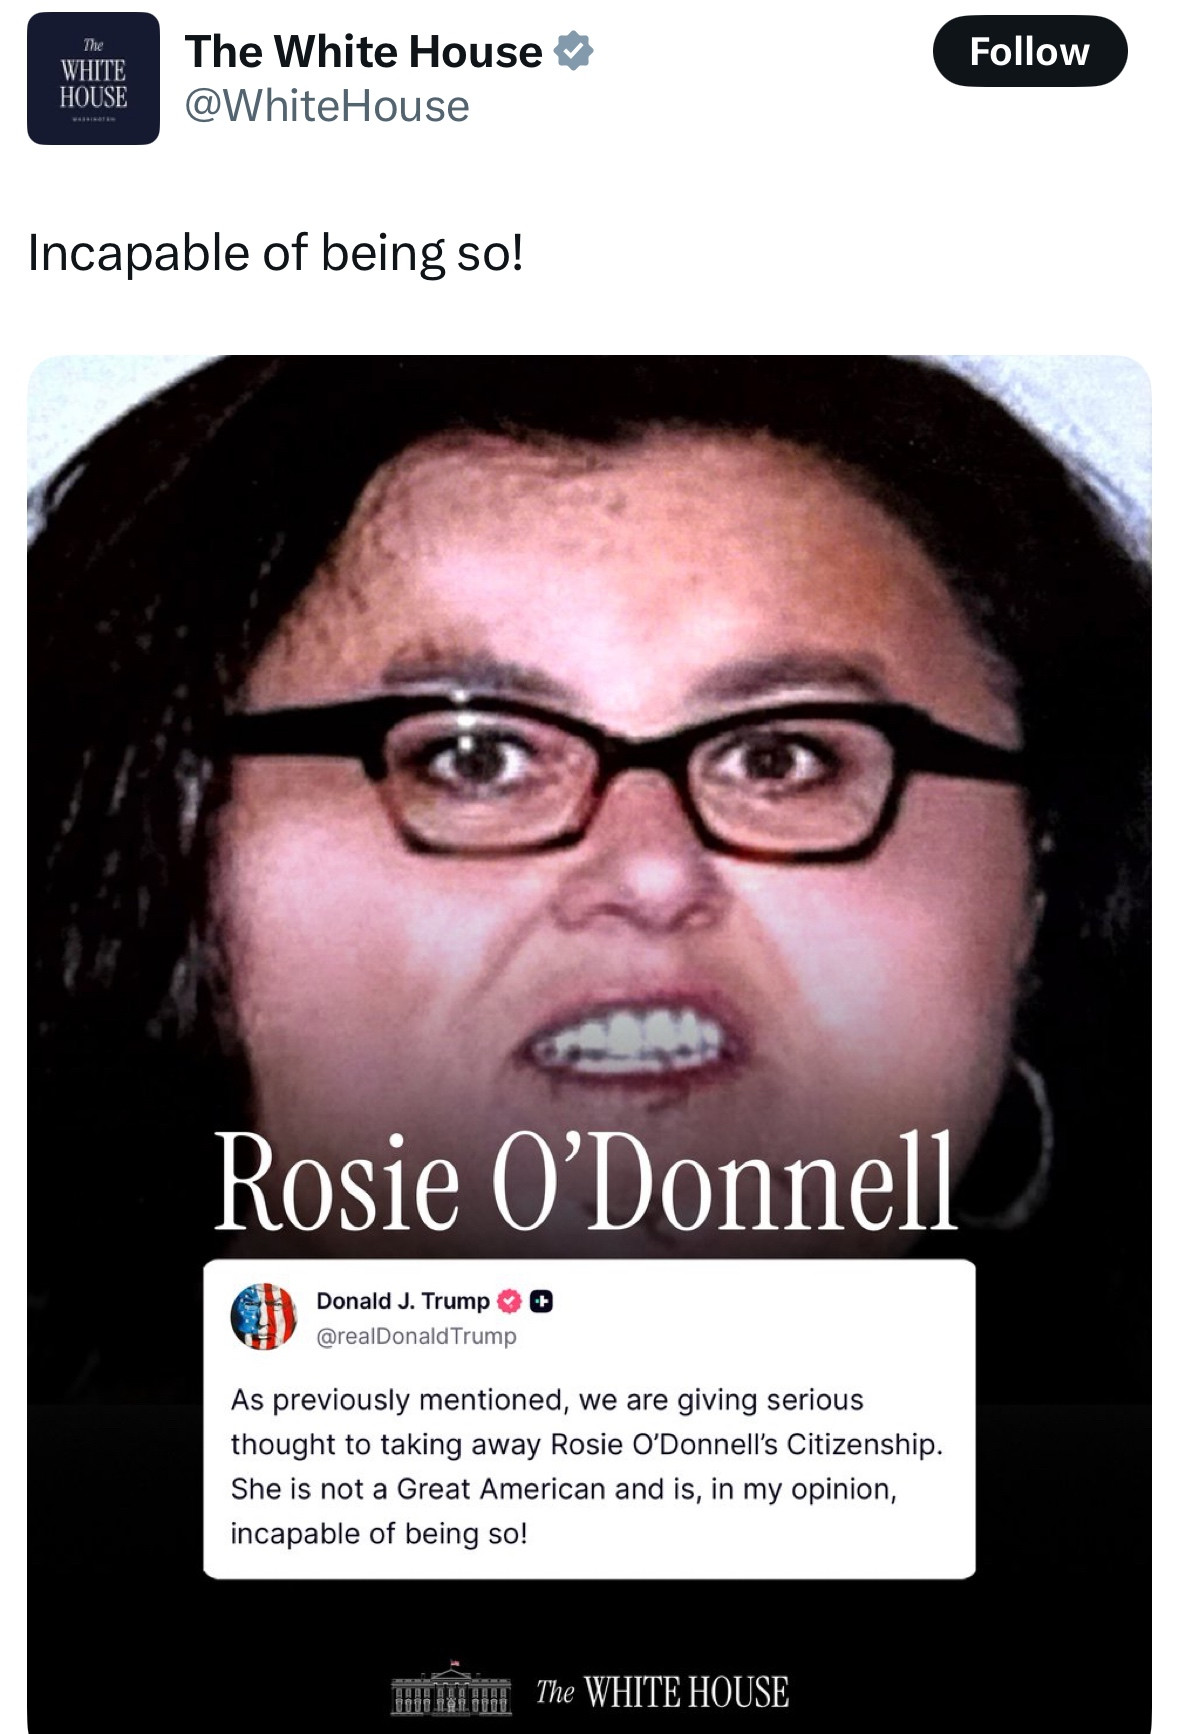Click the @WhiteHouse handle
The image size is (1179, 1734).
pyautogui.click(x=327, y=106)
